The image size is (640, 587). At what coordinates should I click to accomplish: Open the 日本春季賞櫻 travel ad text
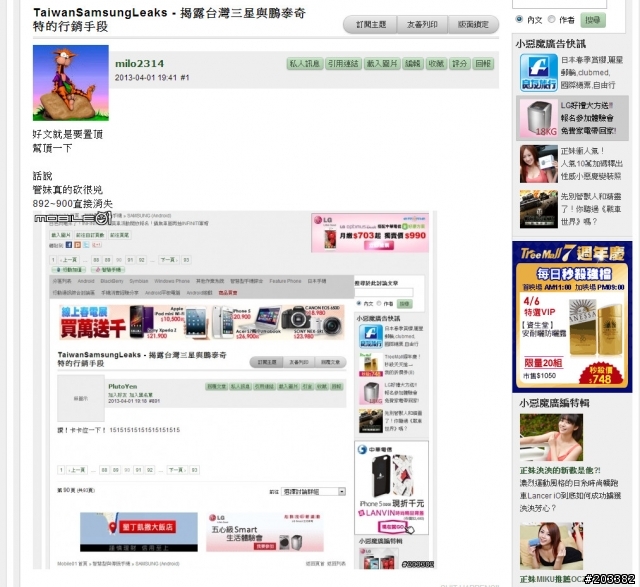pos(591,73)
